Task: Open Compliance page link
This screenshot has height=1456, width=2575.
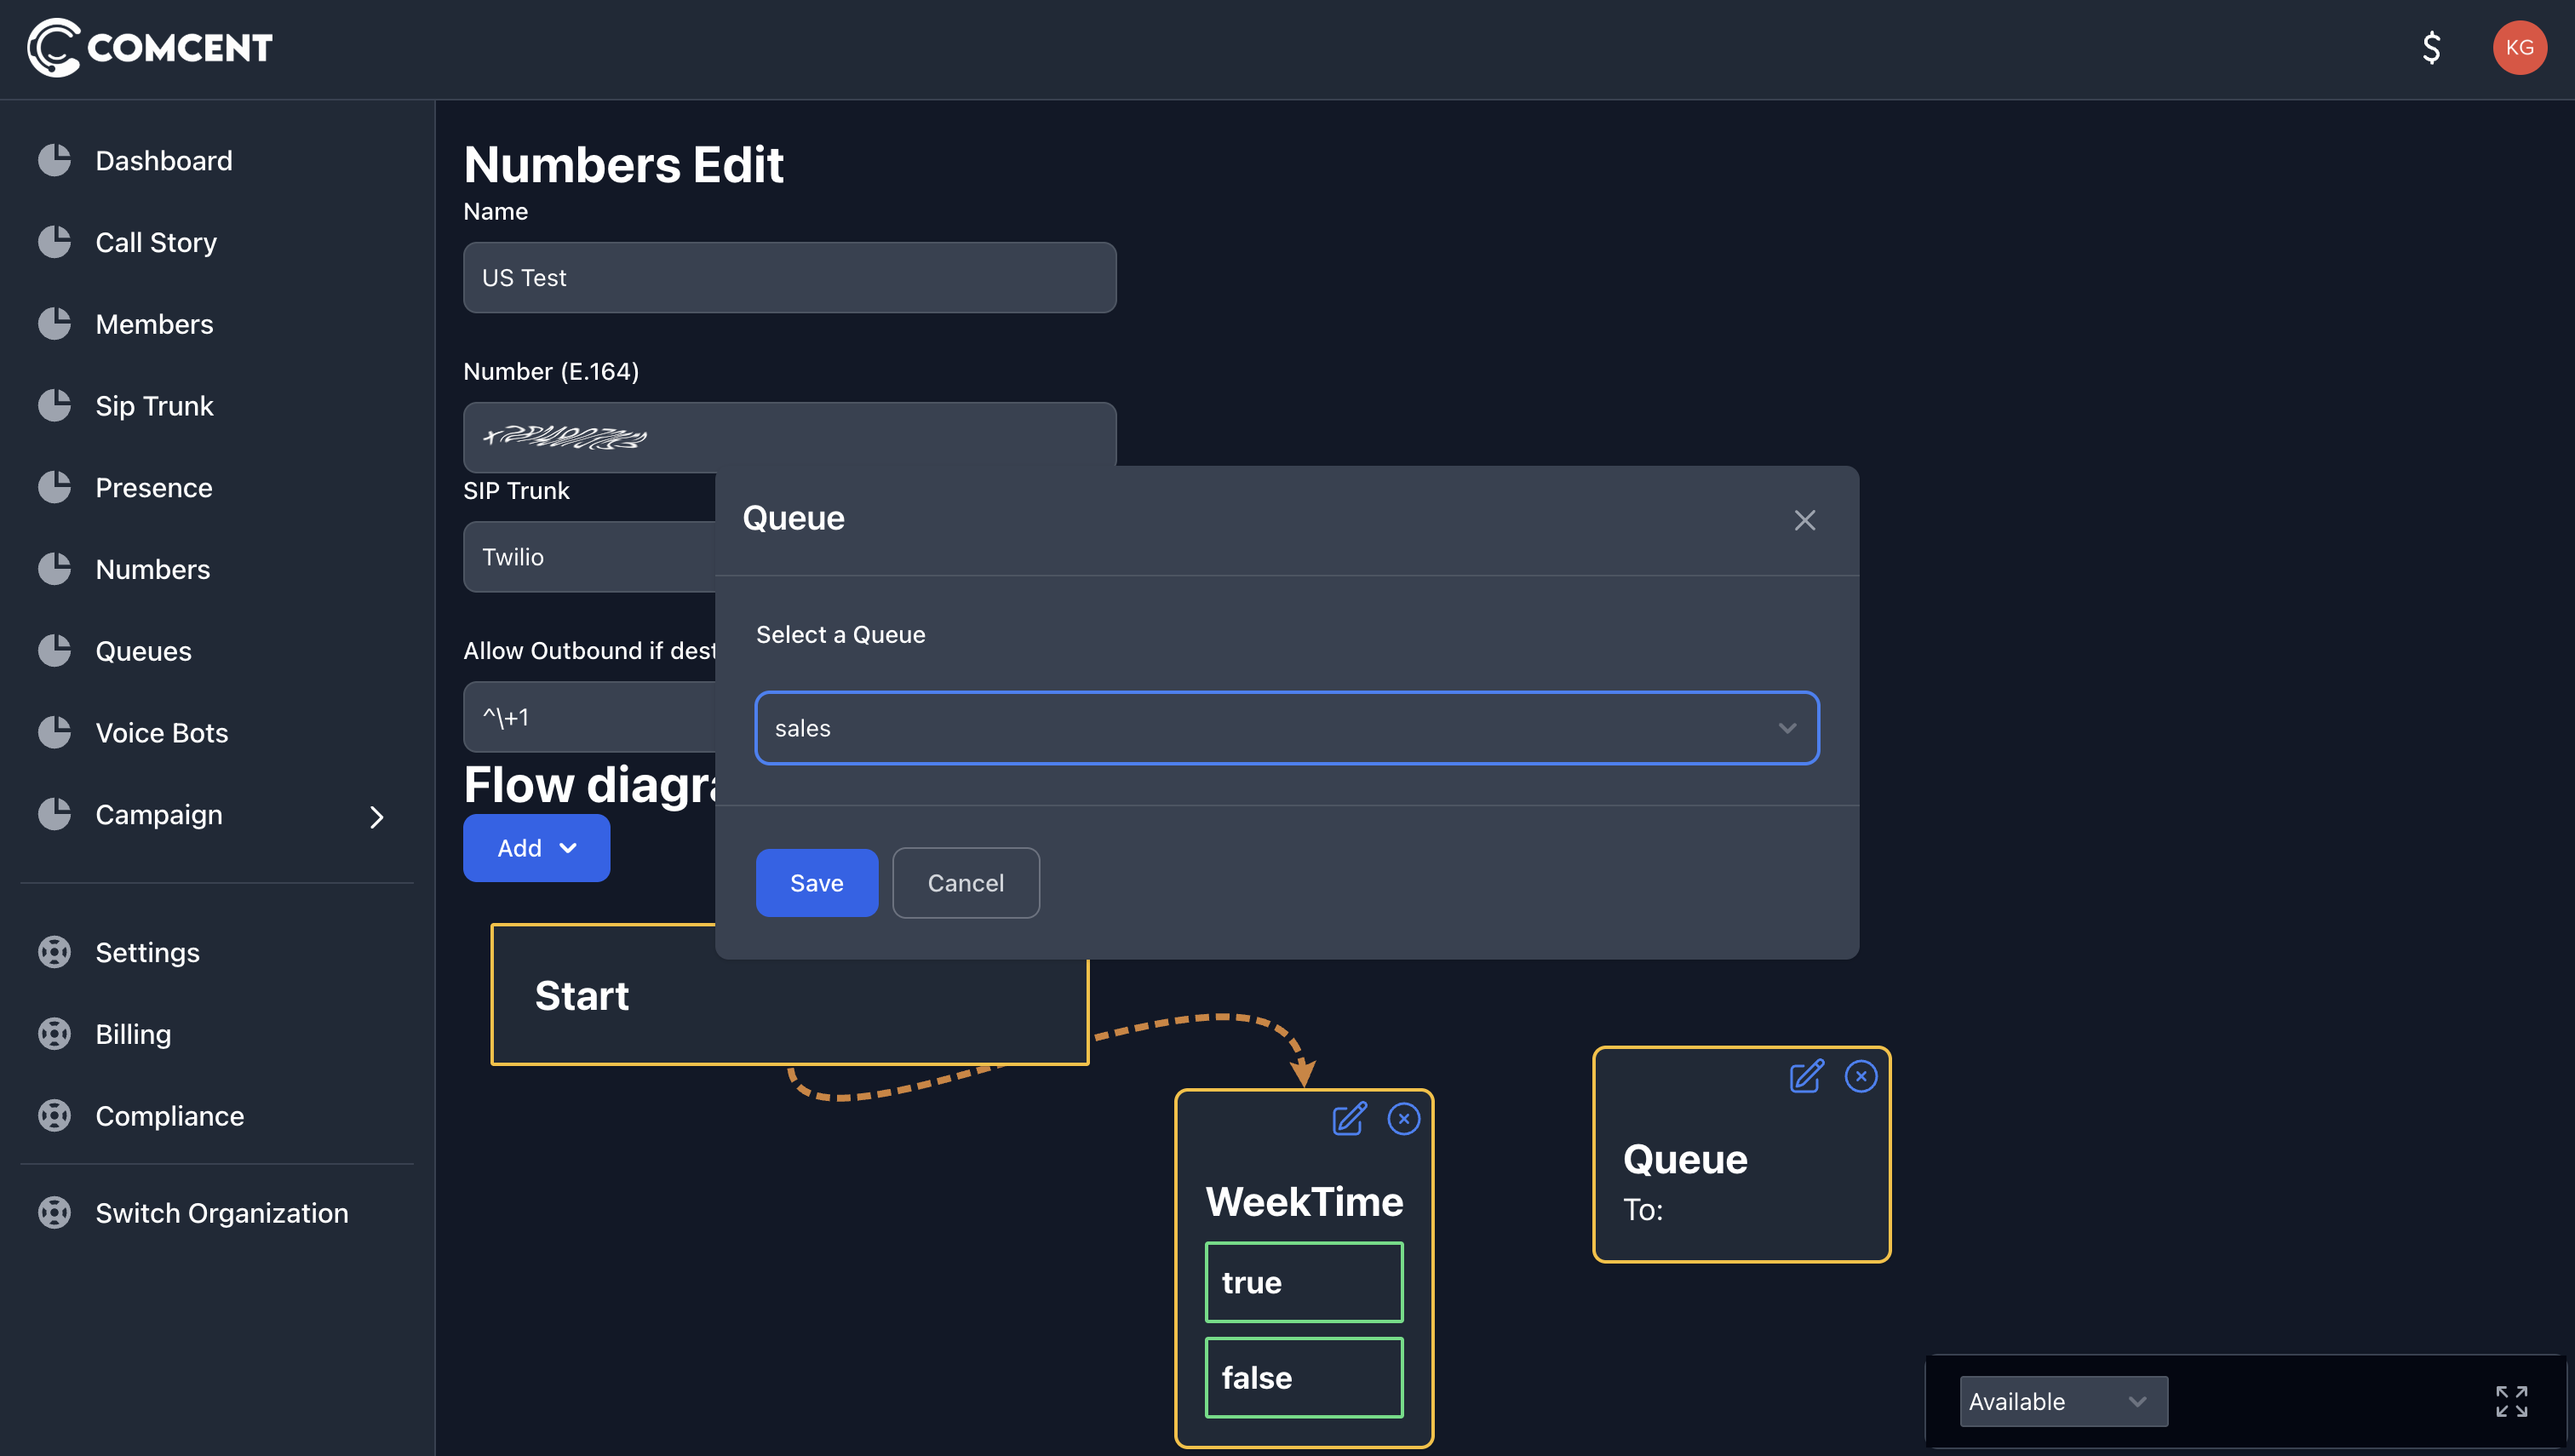Action: pos(169,1116)
